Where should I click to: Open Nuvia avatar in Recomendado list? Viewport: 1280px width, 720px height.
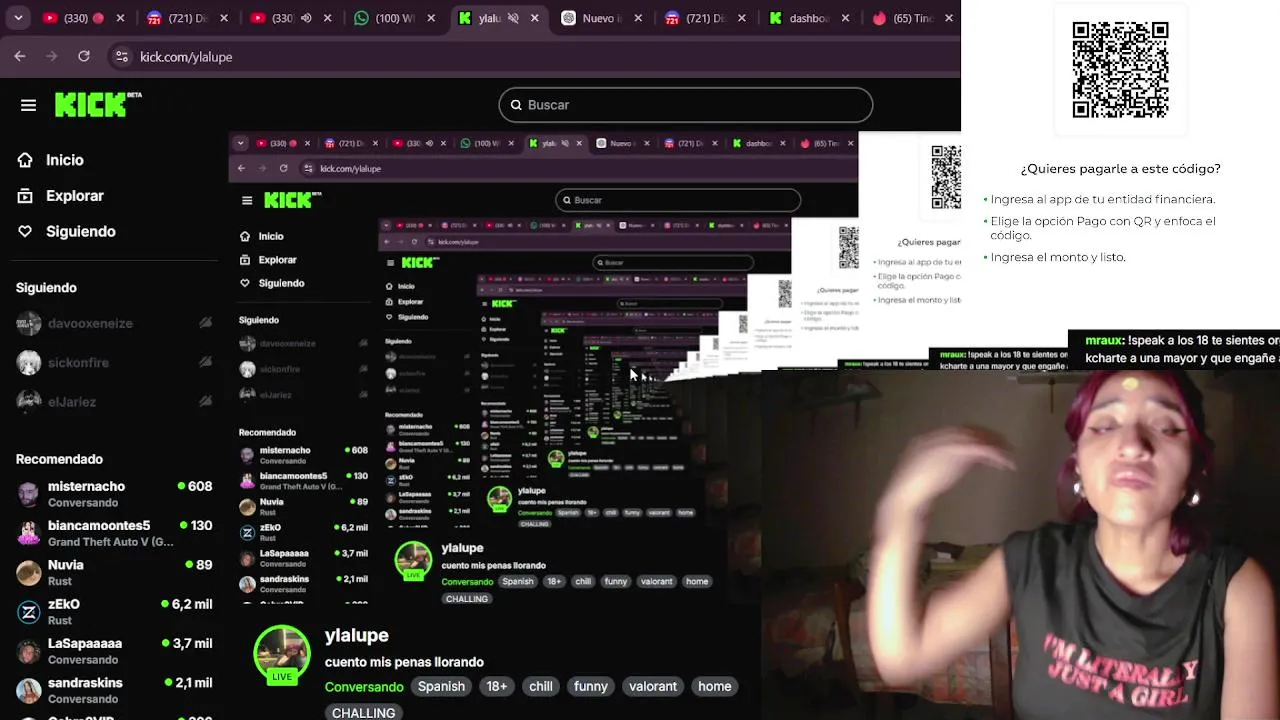coord(29,572)
